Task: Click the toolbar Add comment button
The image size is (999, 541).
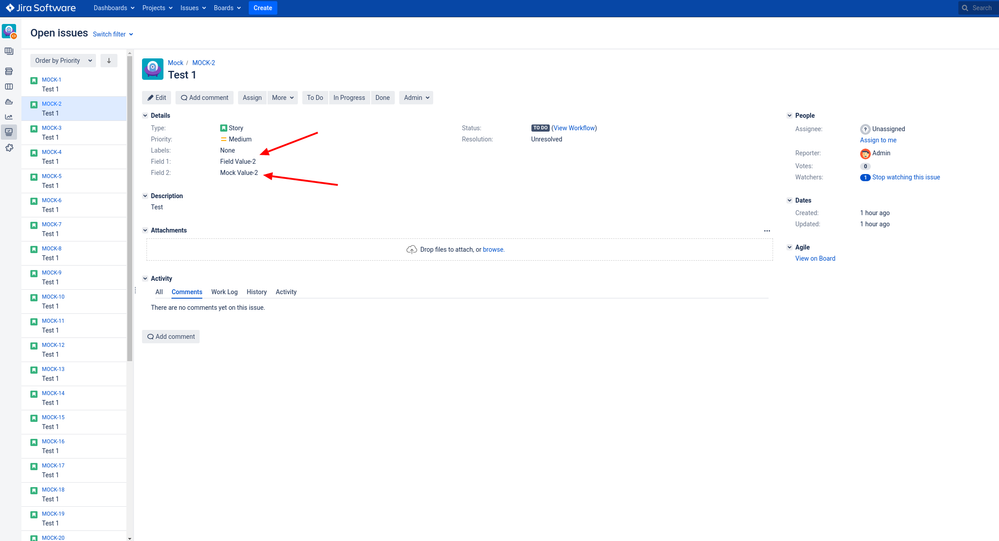Action: (205, 98)
